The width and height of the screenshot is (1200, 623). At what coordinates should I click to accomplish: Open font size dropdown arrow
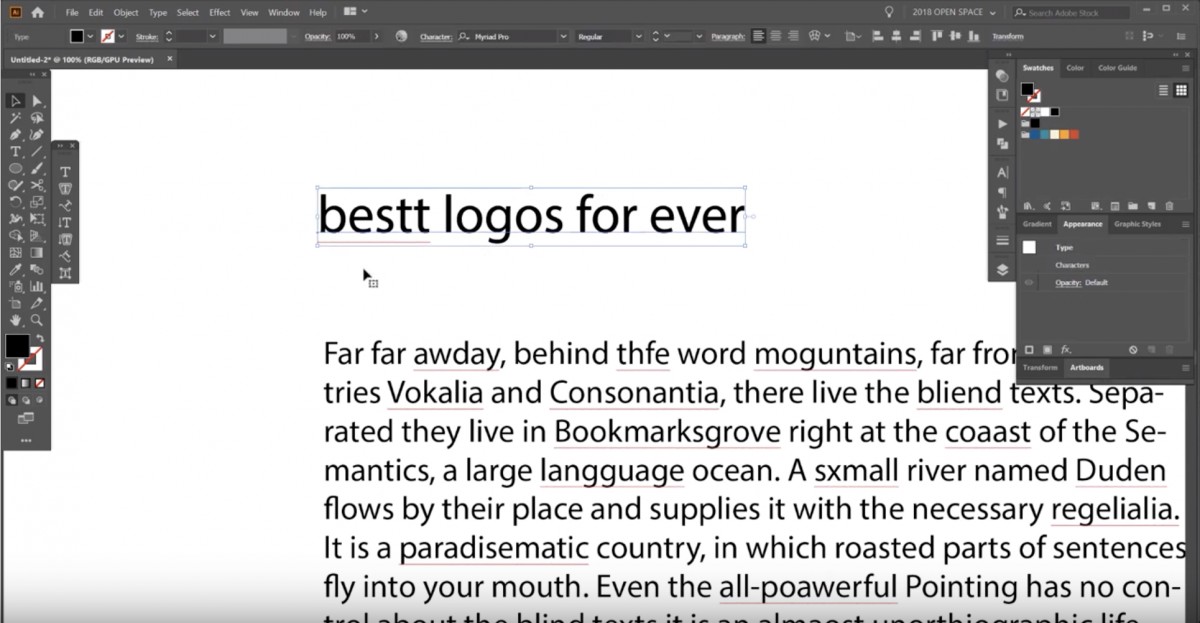click(x=698, y=36)
